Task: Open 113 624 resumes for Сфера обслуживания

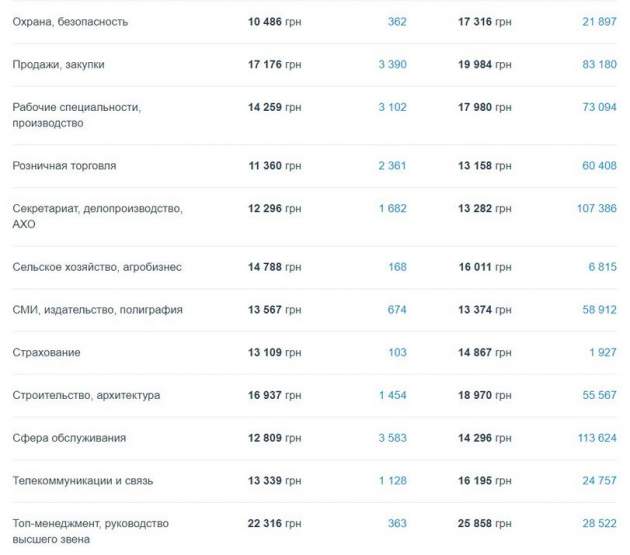Action: coord(597,438)
